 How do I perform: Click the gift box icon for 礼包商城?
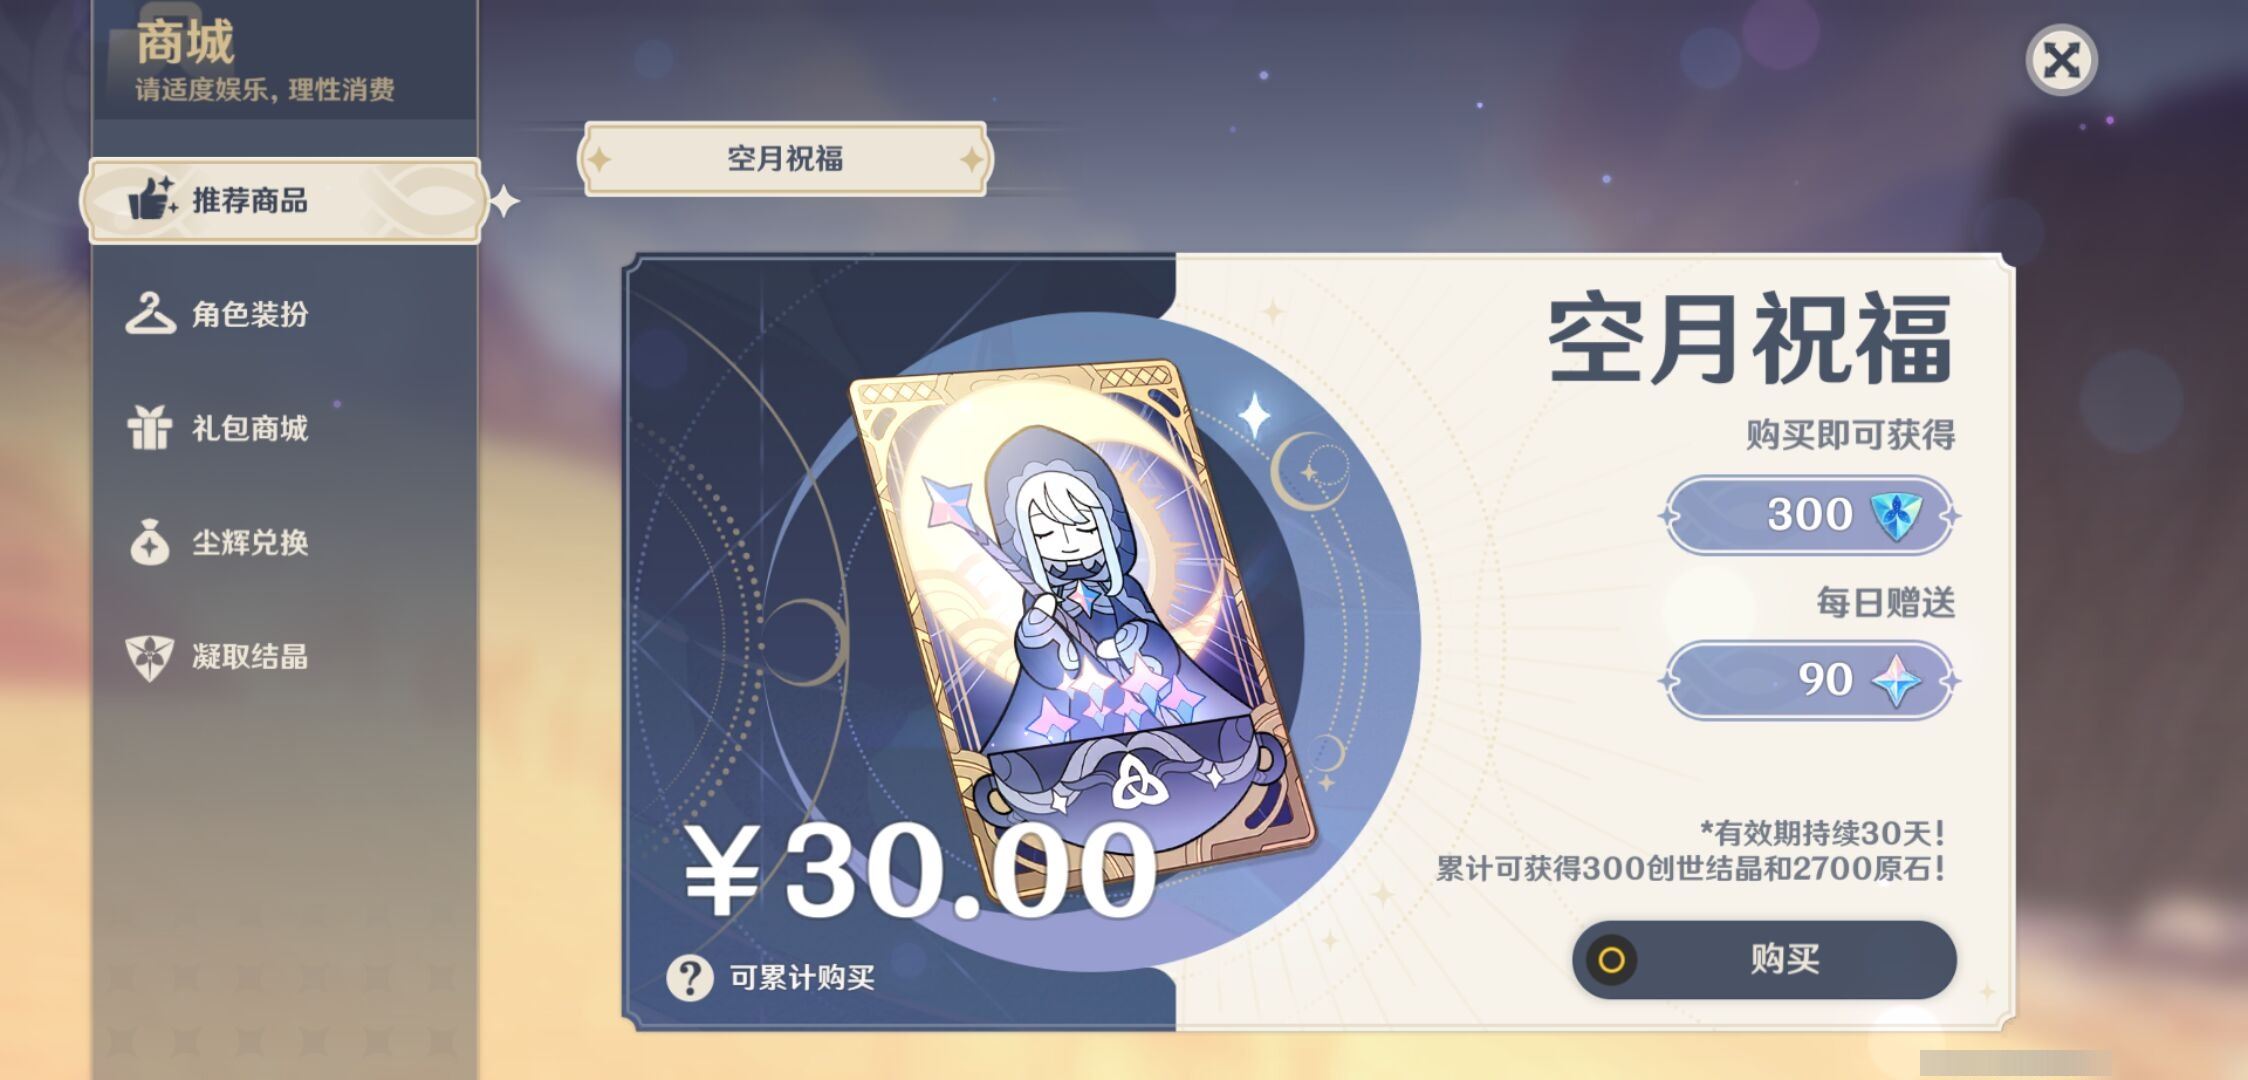150,428
